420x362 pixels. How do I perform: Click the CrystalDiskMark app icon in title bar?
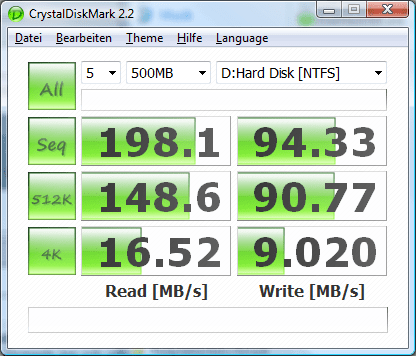(16, 14)
